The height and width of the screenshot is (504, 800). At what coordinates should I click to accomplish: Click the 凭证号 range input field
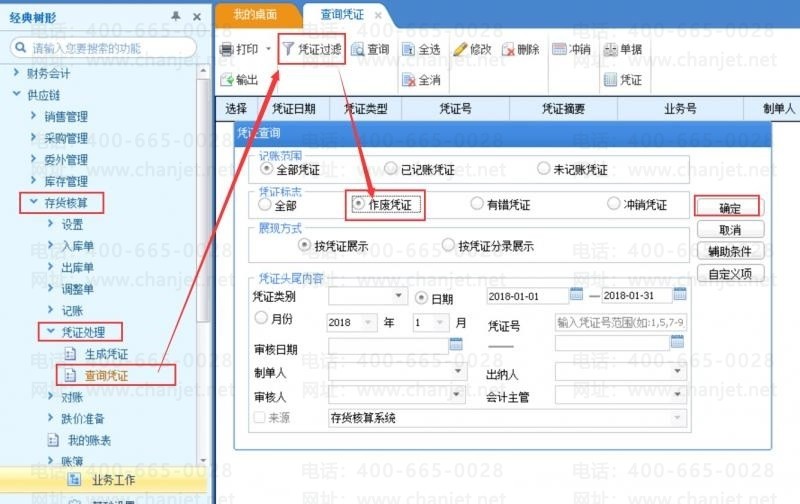coord(620,322)
